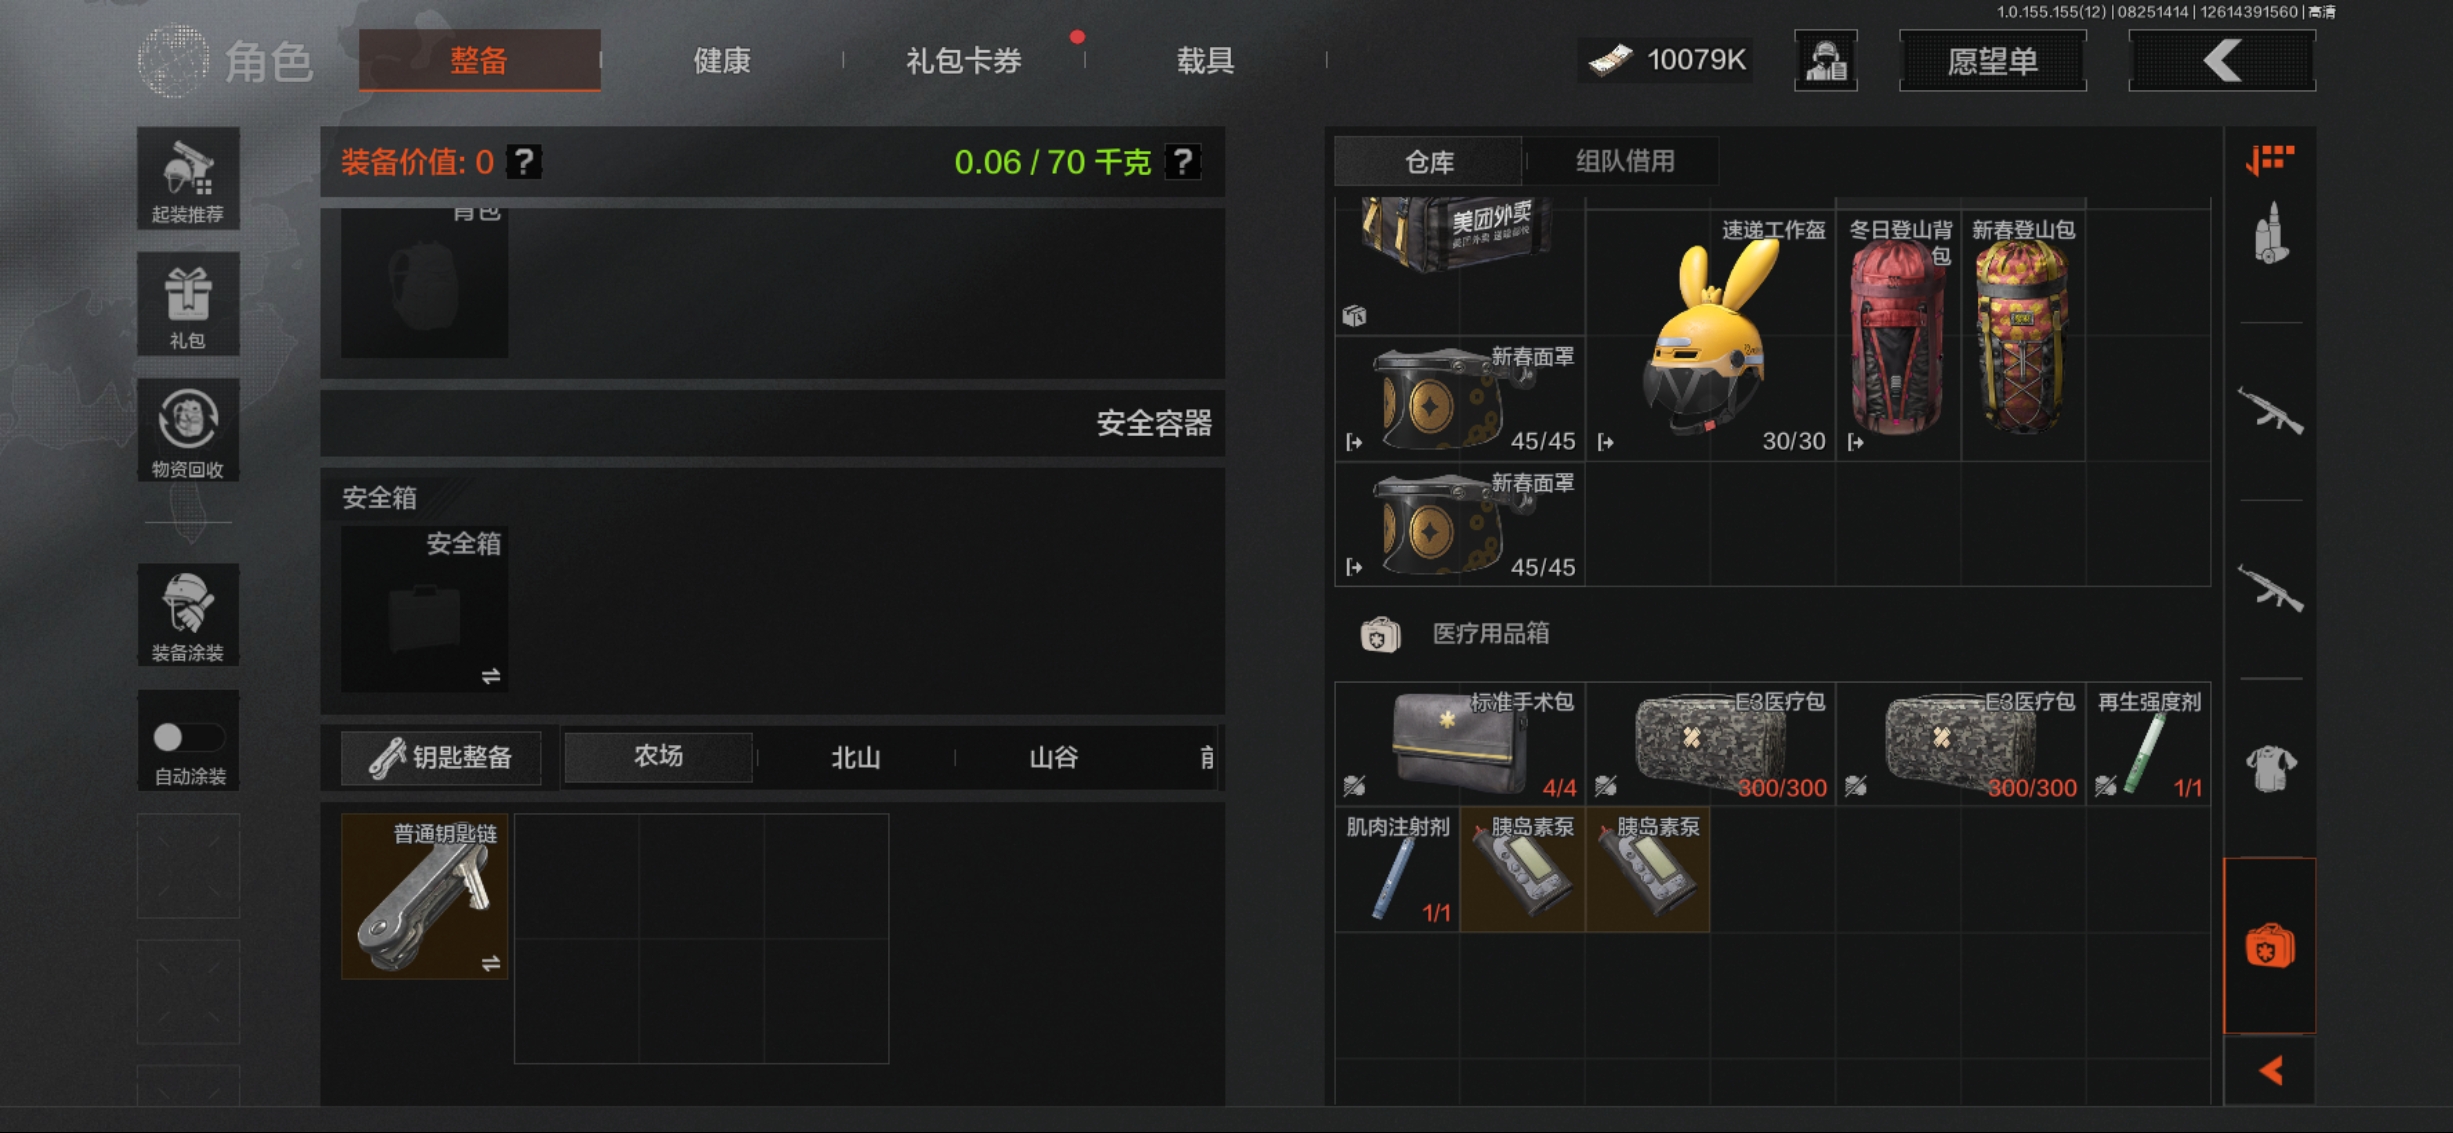This screenshot has height=1133, width=2453.
Task: Show help for 装备价值 gear value
Action: (523, 162)
